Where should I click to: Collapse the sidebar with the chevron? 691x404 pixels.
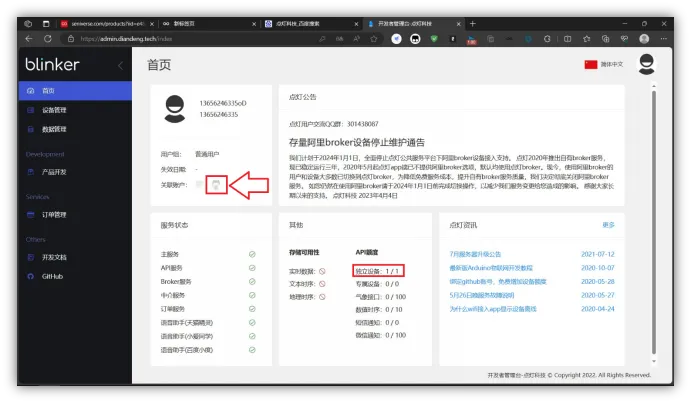tap(120, 66)
